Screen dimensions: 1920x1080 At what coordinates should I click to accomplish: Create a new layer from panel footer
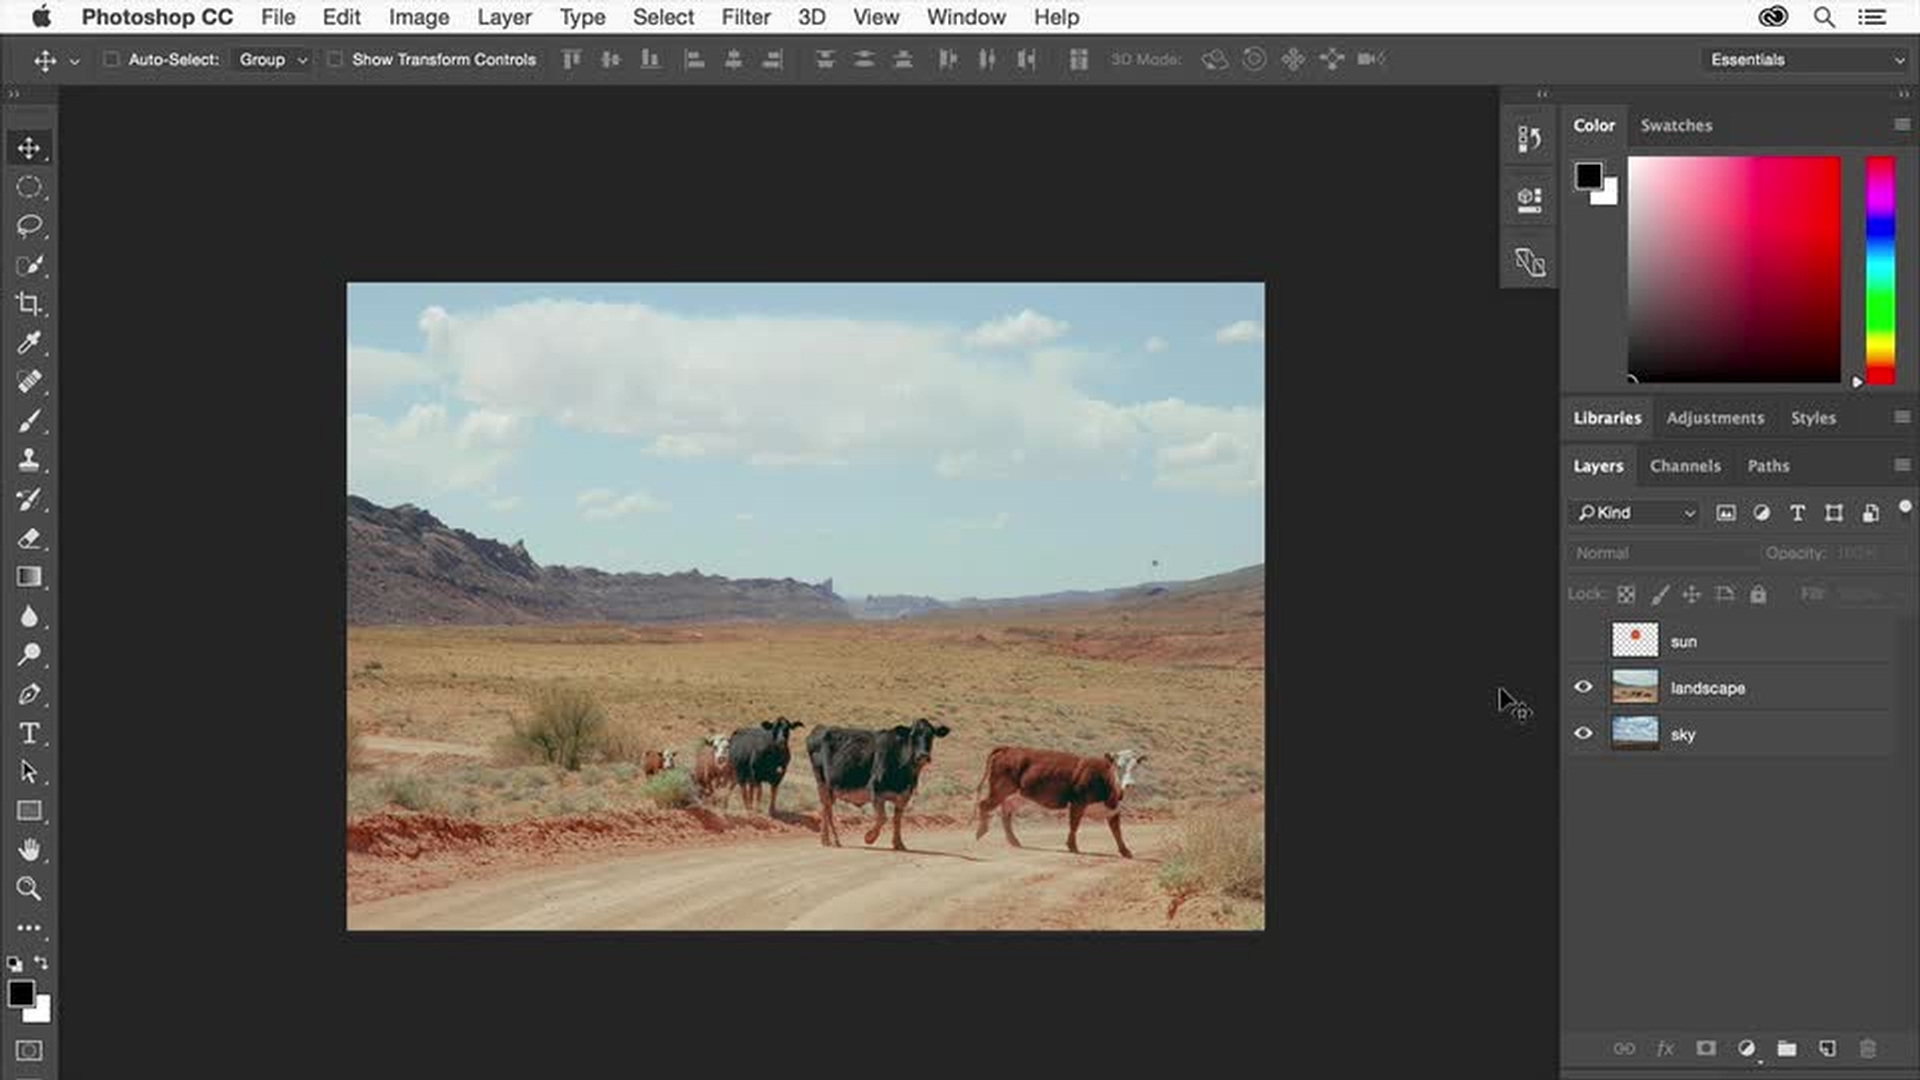(x=1827, y=1048)
